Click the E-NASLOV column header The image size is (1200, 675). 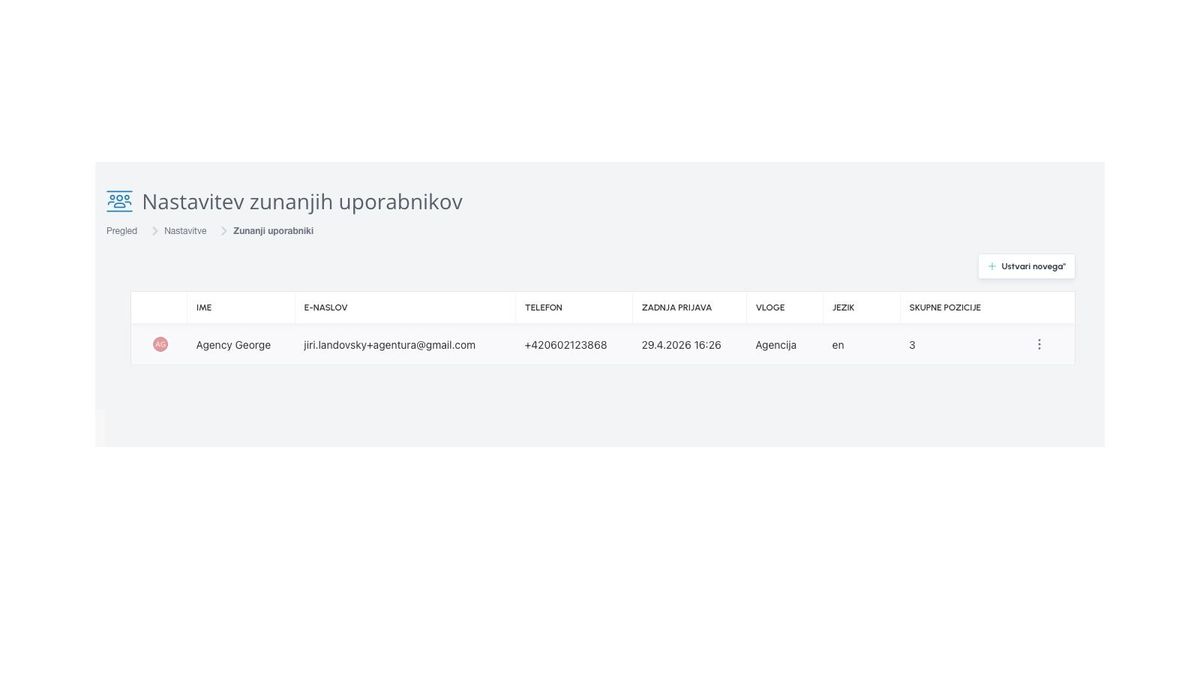pyautogui.click(x=326, y=308)
